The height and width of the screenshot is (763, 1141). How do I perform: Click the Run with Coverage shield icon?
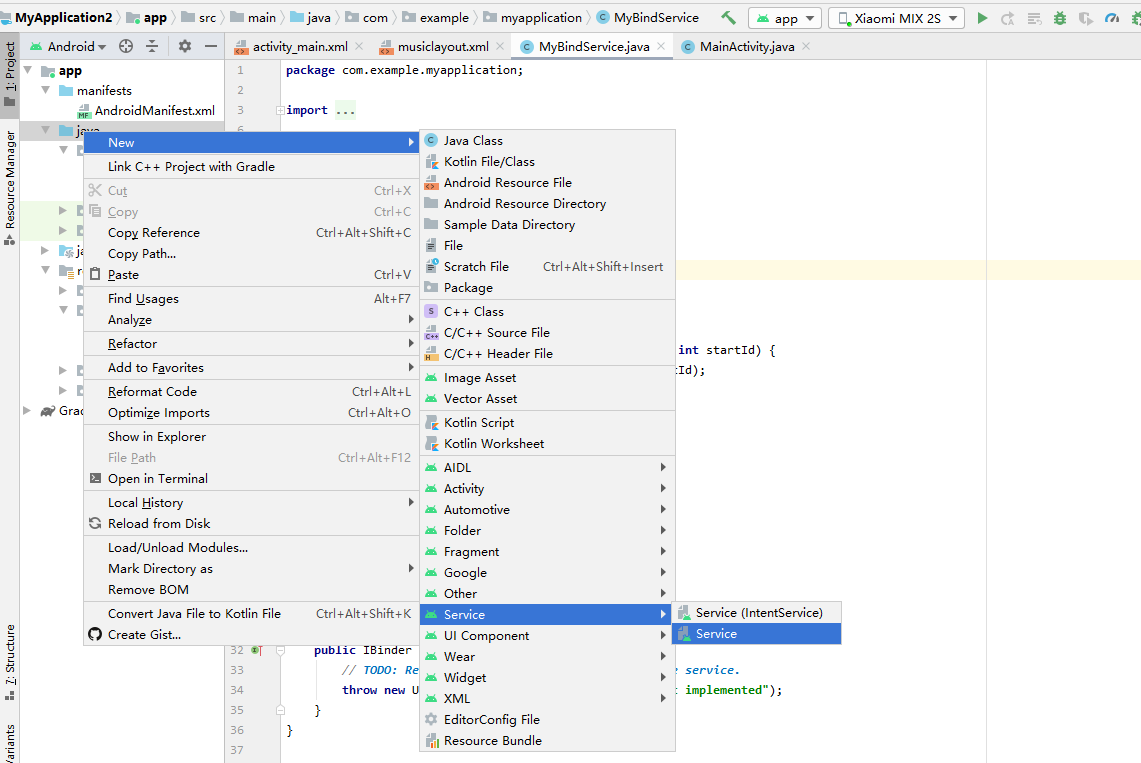point(1086,18)
